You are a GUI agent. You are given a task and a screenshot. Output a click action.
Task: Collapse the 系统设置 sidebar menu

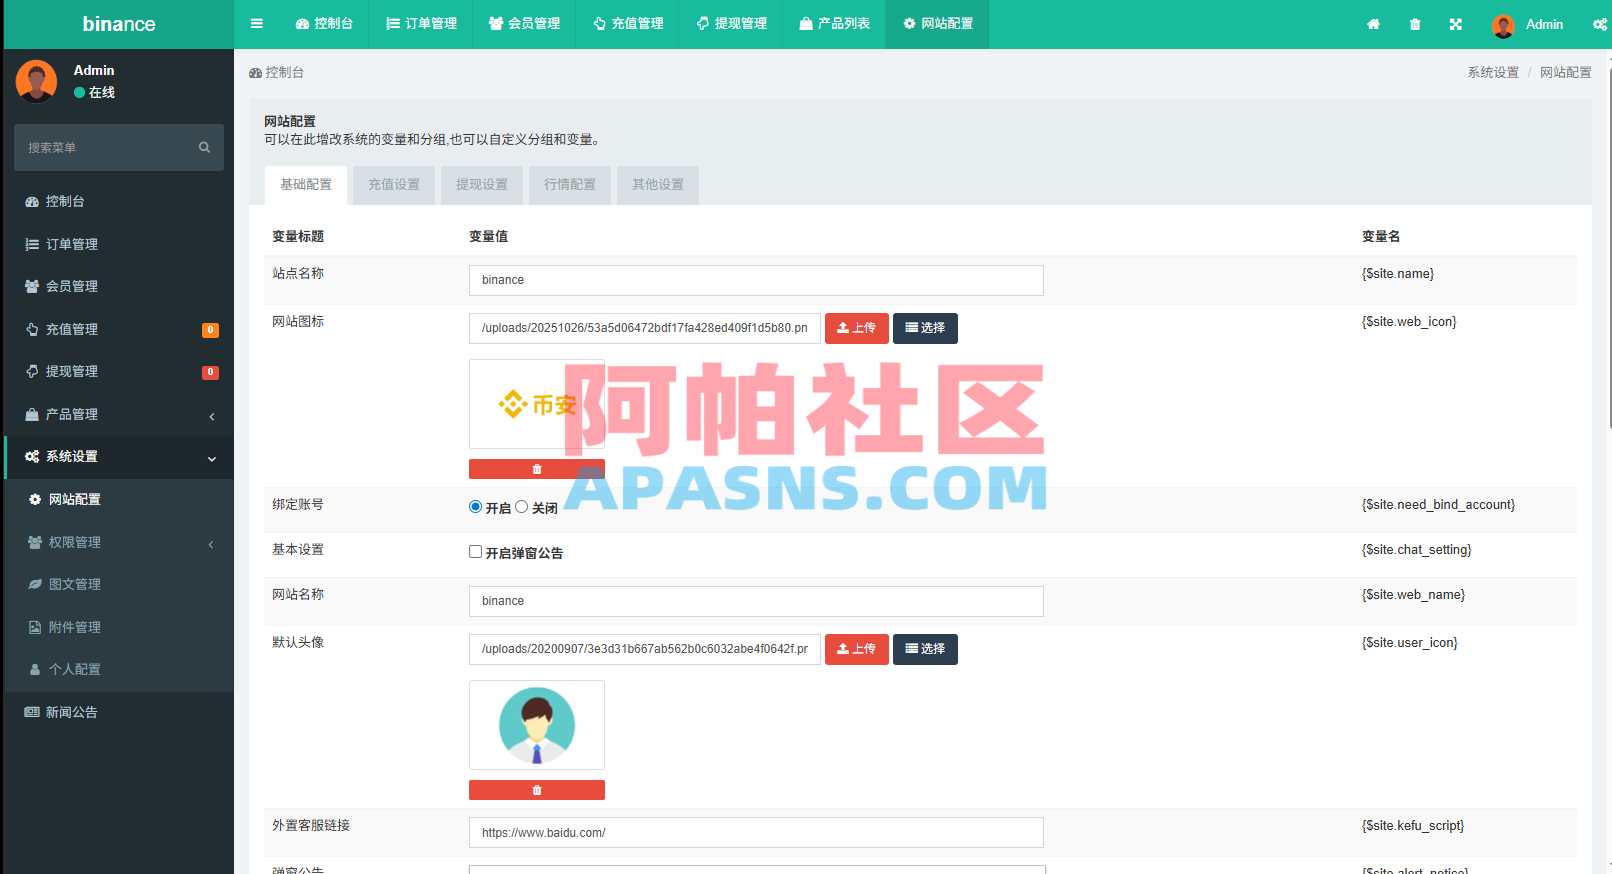click(119, 456)
